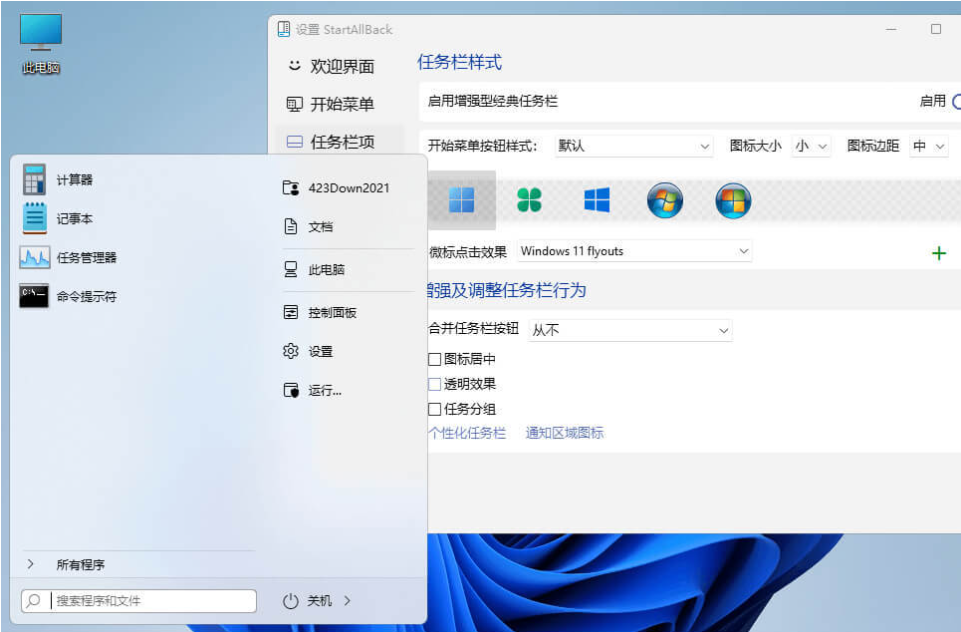Image resolution: width=961 pixels, height=632 pixels.
Task: Select the Windows 7 orb start button
Action: pos(665,200)
